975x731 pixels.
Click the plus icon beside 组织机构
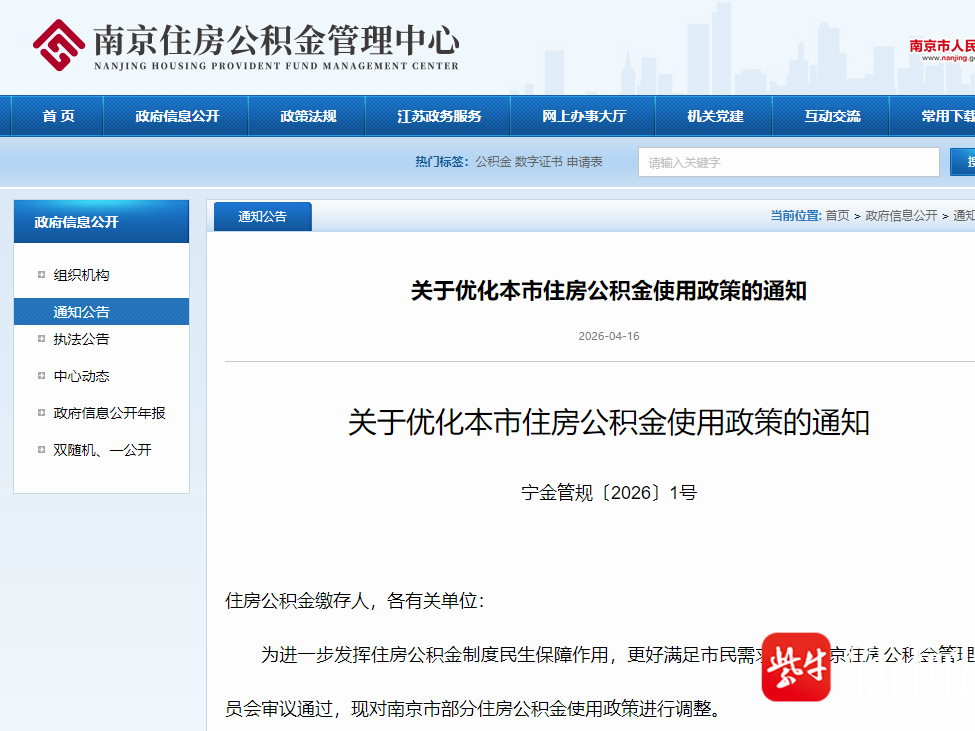click(x=41, y=275)
